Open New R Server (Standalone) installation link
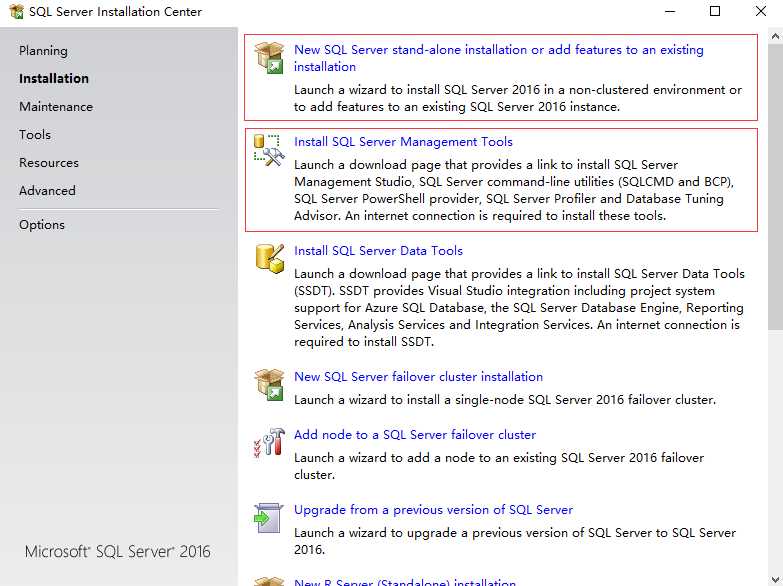The height and width of the screenshot is (586, 783). tap(405, 582)
